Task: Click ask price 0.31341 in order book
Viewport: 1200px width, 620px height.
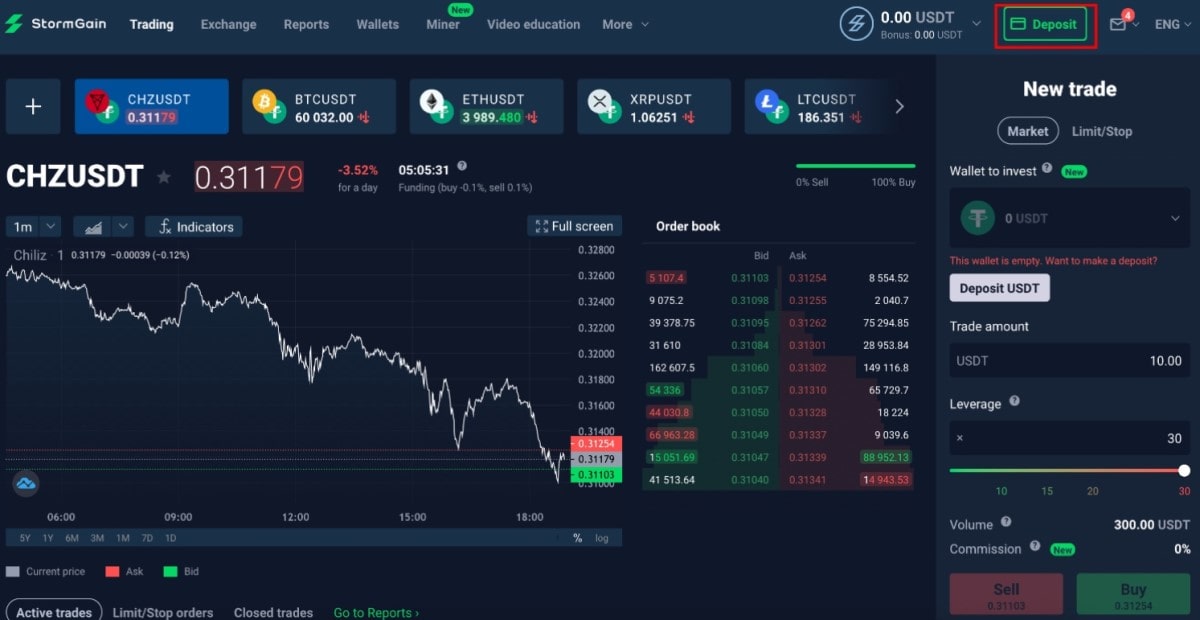Action: pyautogui.click(x=807, y=480)
